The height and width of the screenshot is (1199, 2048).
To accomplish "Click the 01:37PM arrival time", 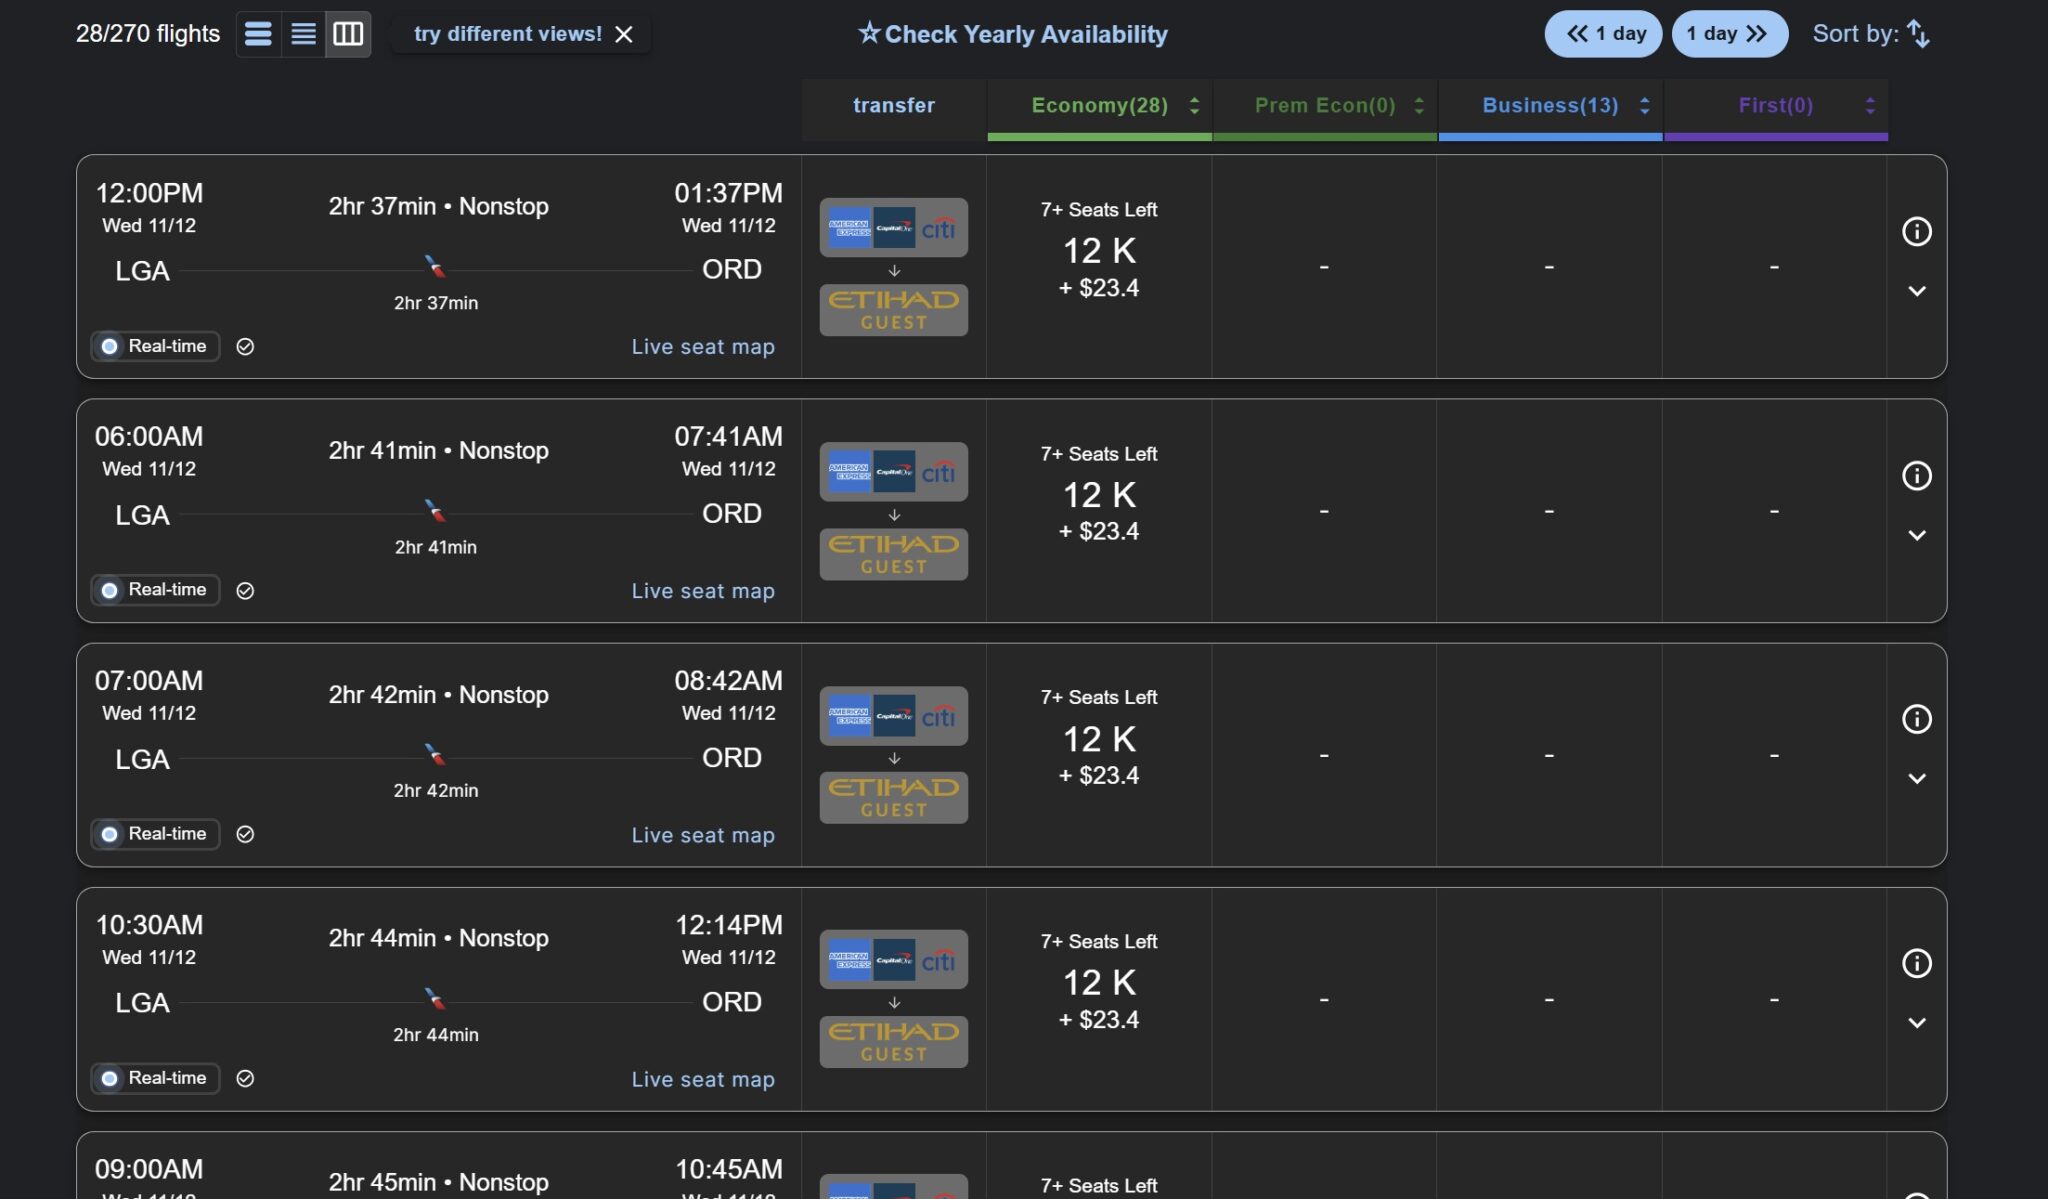I will [728, 193].
